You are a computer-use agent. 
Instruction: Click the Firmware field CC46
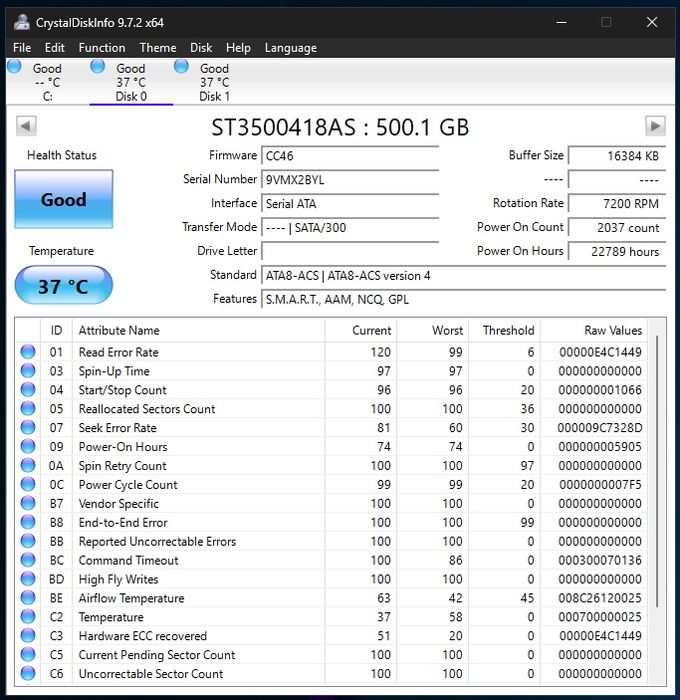point(350,156)
